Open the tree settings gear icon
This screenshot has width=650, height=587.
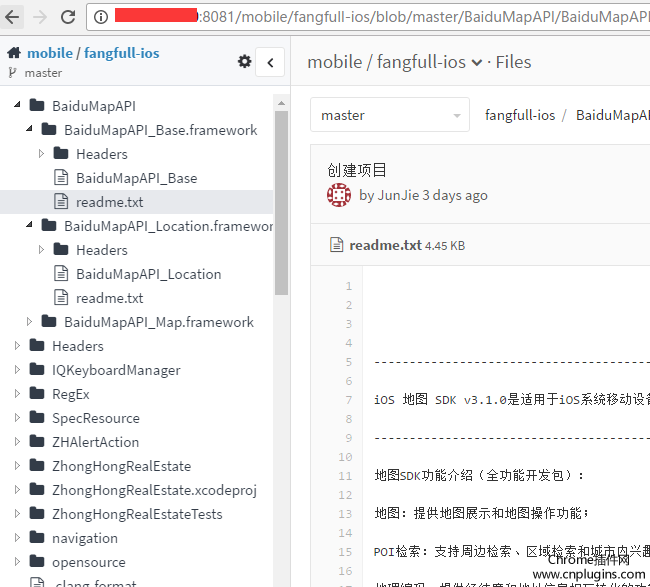point(244,61)
